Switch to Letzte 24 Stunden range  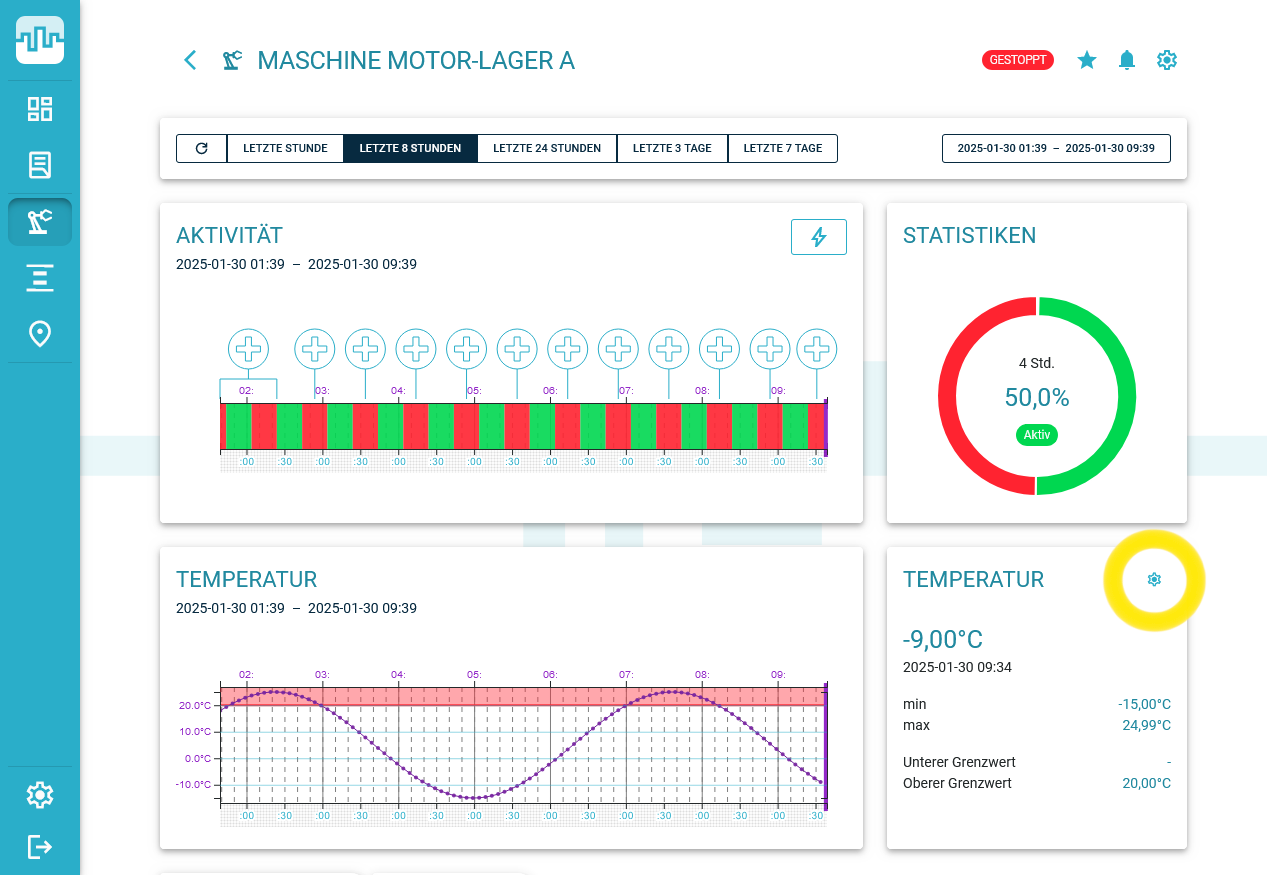coord(547,148)
